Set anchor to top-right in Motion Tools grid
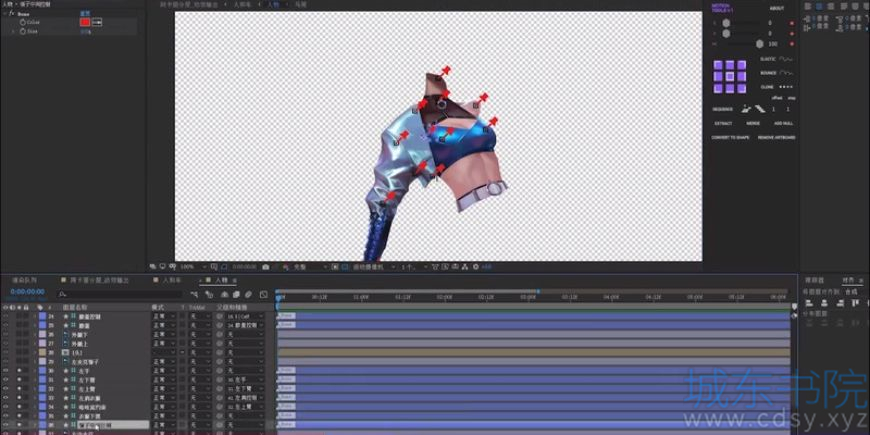This screenshot has width=870, height=435. click(742, 65)
